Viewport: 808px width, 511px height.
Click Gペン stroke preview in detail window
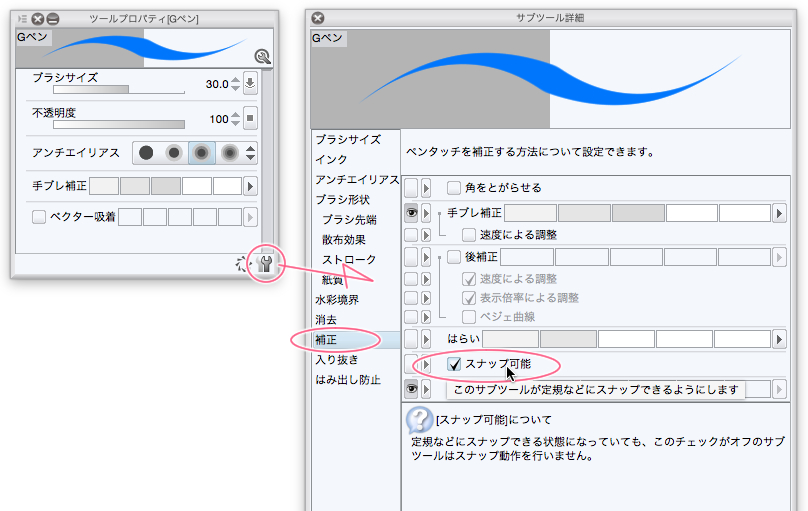click(550, 79)
